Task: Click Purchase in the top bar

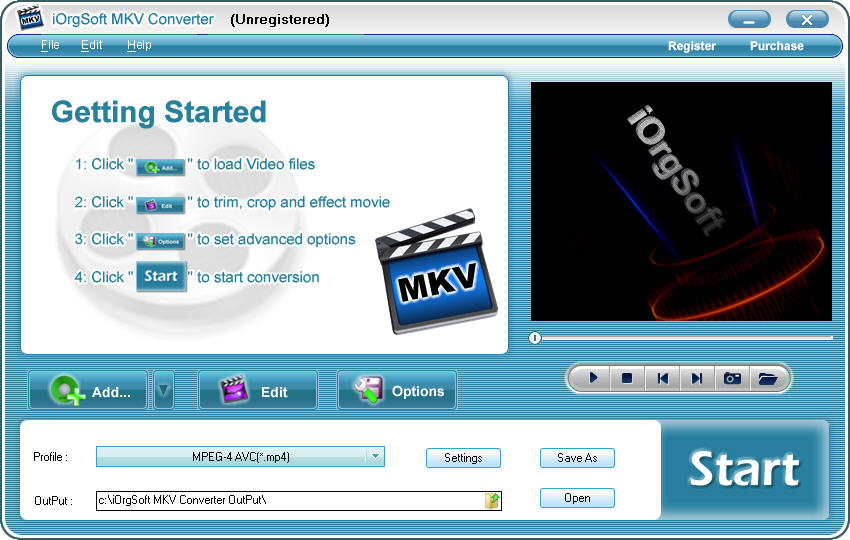Action: [x=777, y=46]
